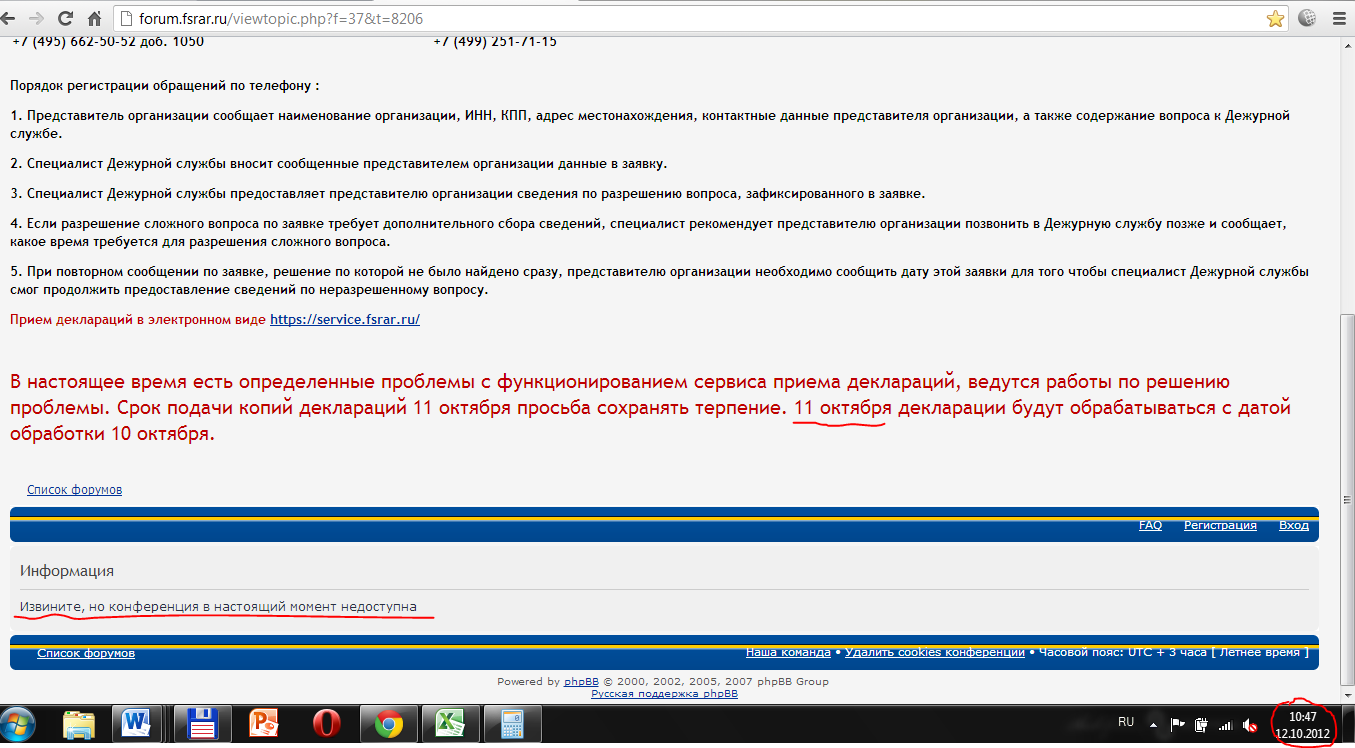Screen dimensions: 1355x748
Task: Click the forum URL address bar
Action: click(x=600, y=18)
